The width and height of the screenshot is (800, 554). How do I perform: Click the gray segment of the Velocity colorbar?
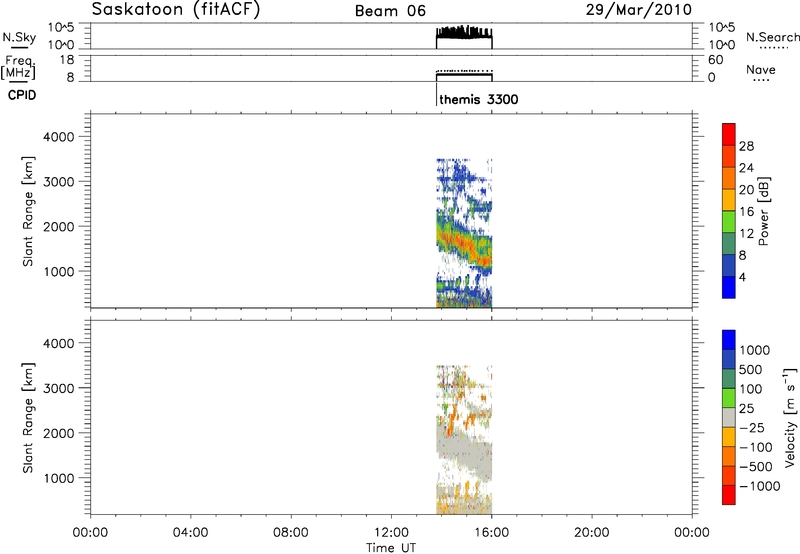pyautogui.click(x=729, y=418)
